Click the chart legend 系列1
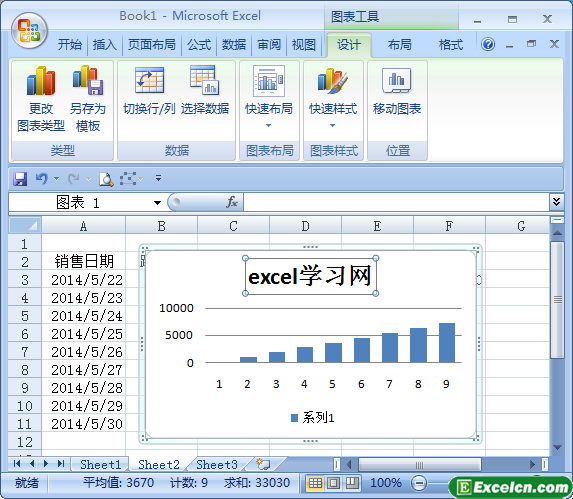This screenshot has width=573, height=499. click(x=312, y=417)
